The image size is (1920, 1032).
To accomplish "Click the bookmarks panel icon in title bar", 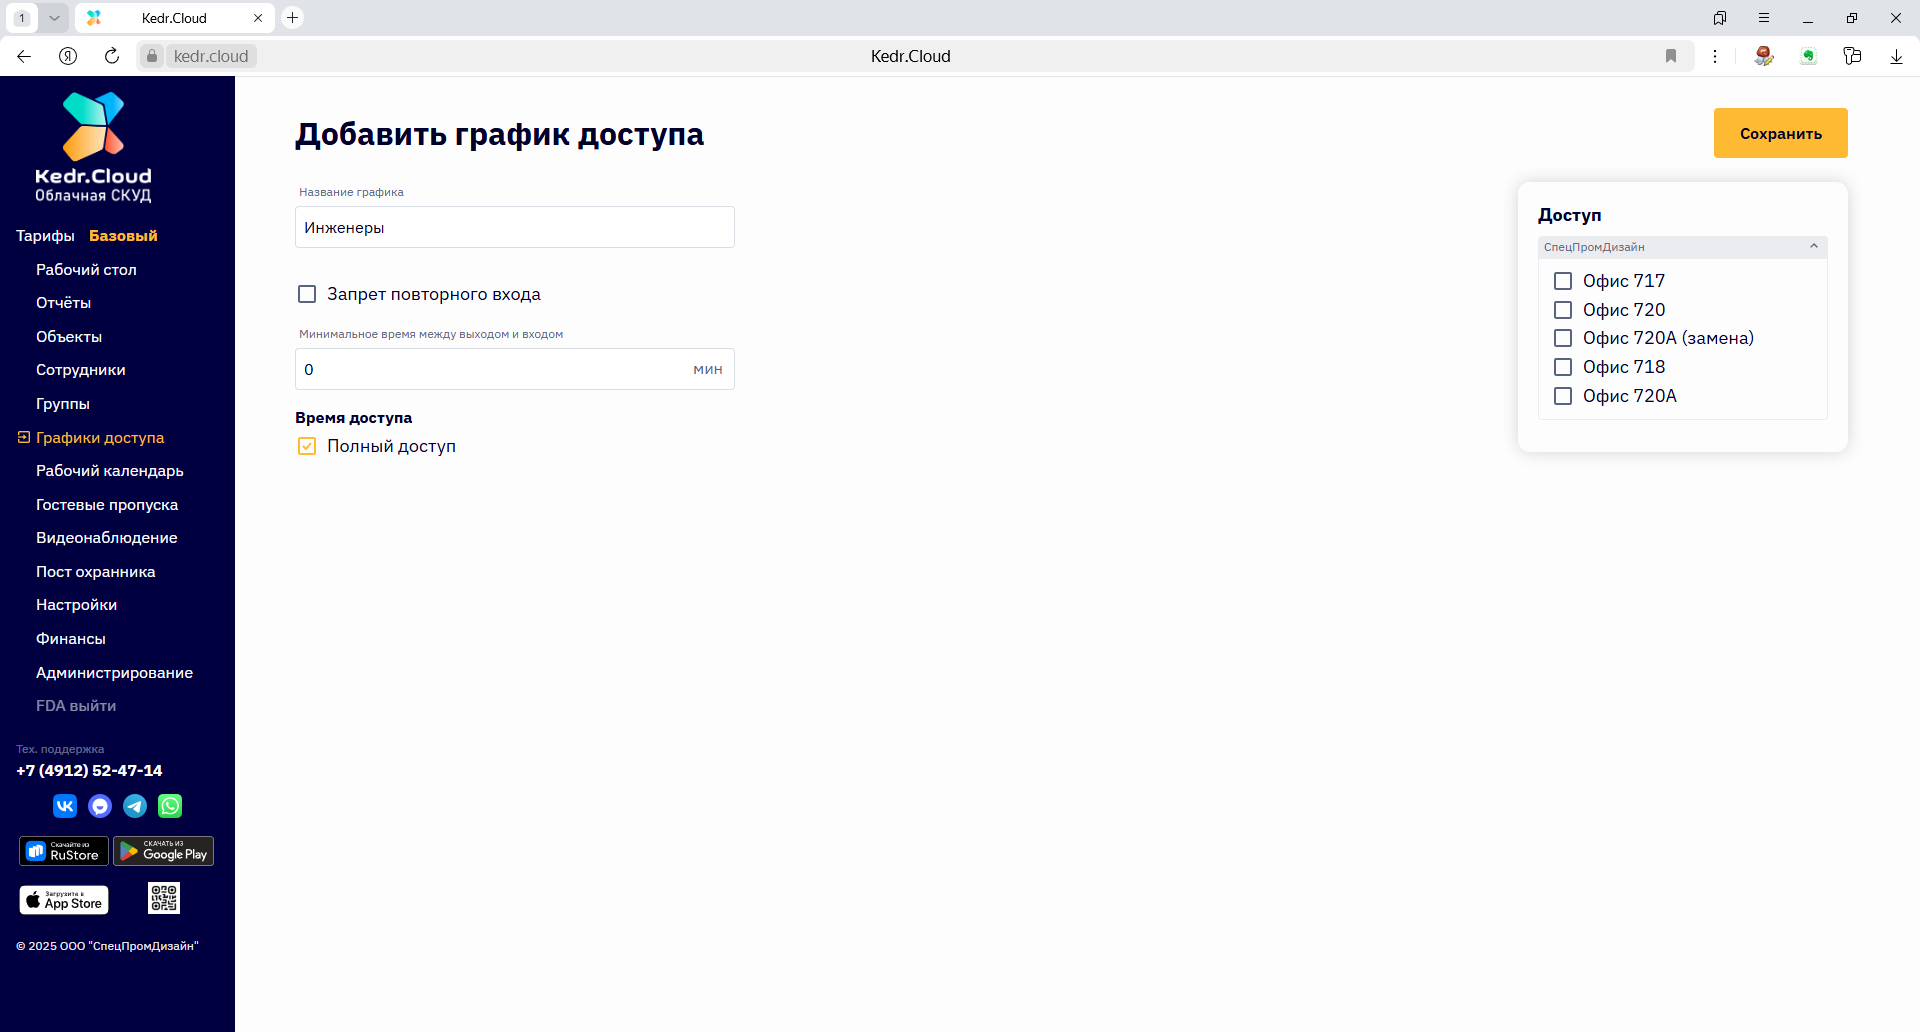I will [x=1720, y=18].
